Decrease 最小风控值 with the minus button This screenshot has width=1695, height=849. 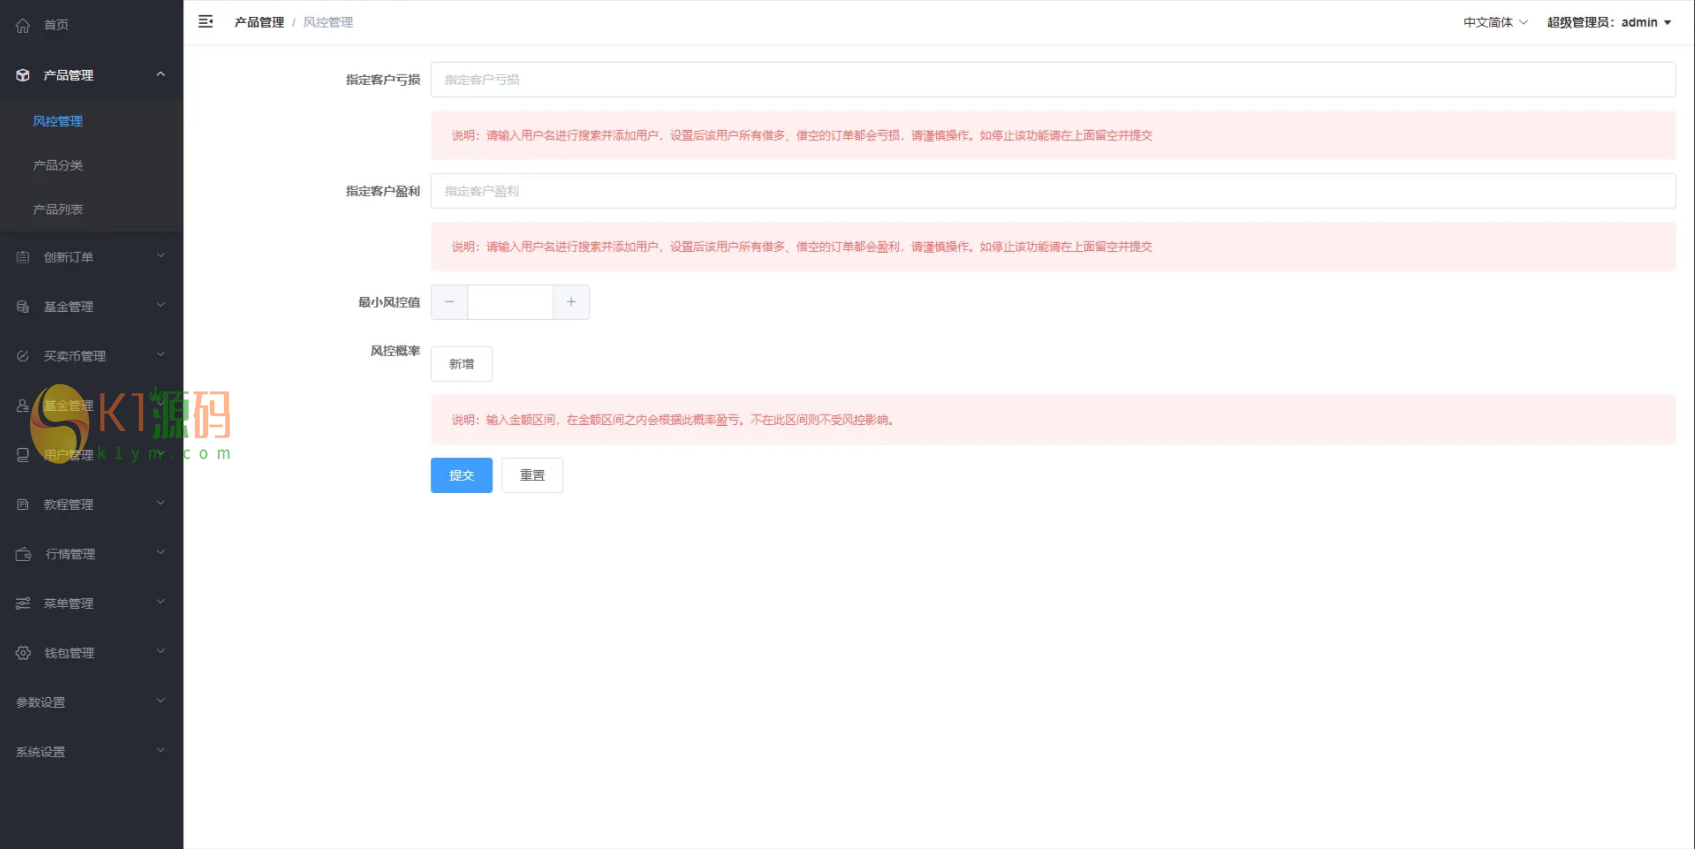449,302
